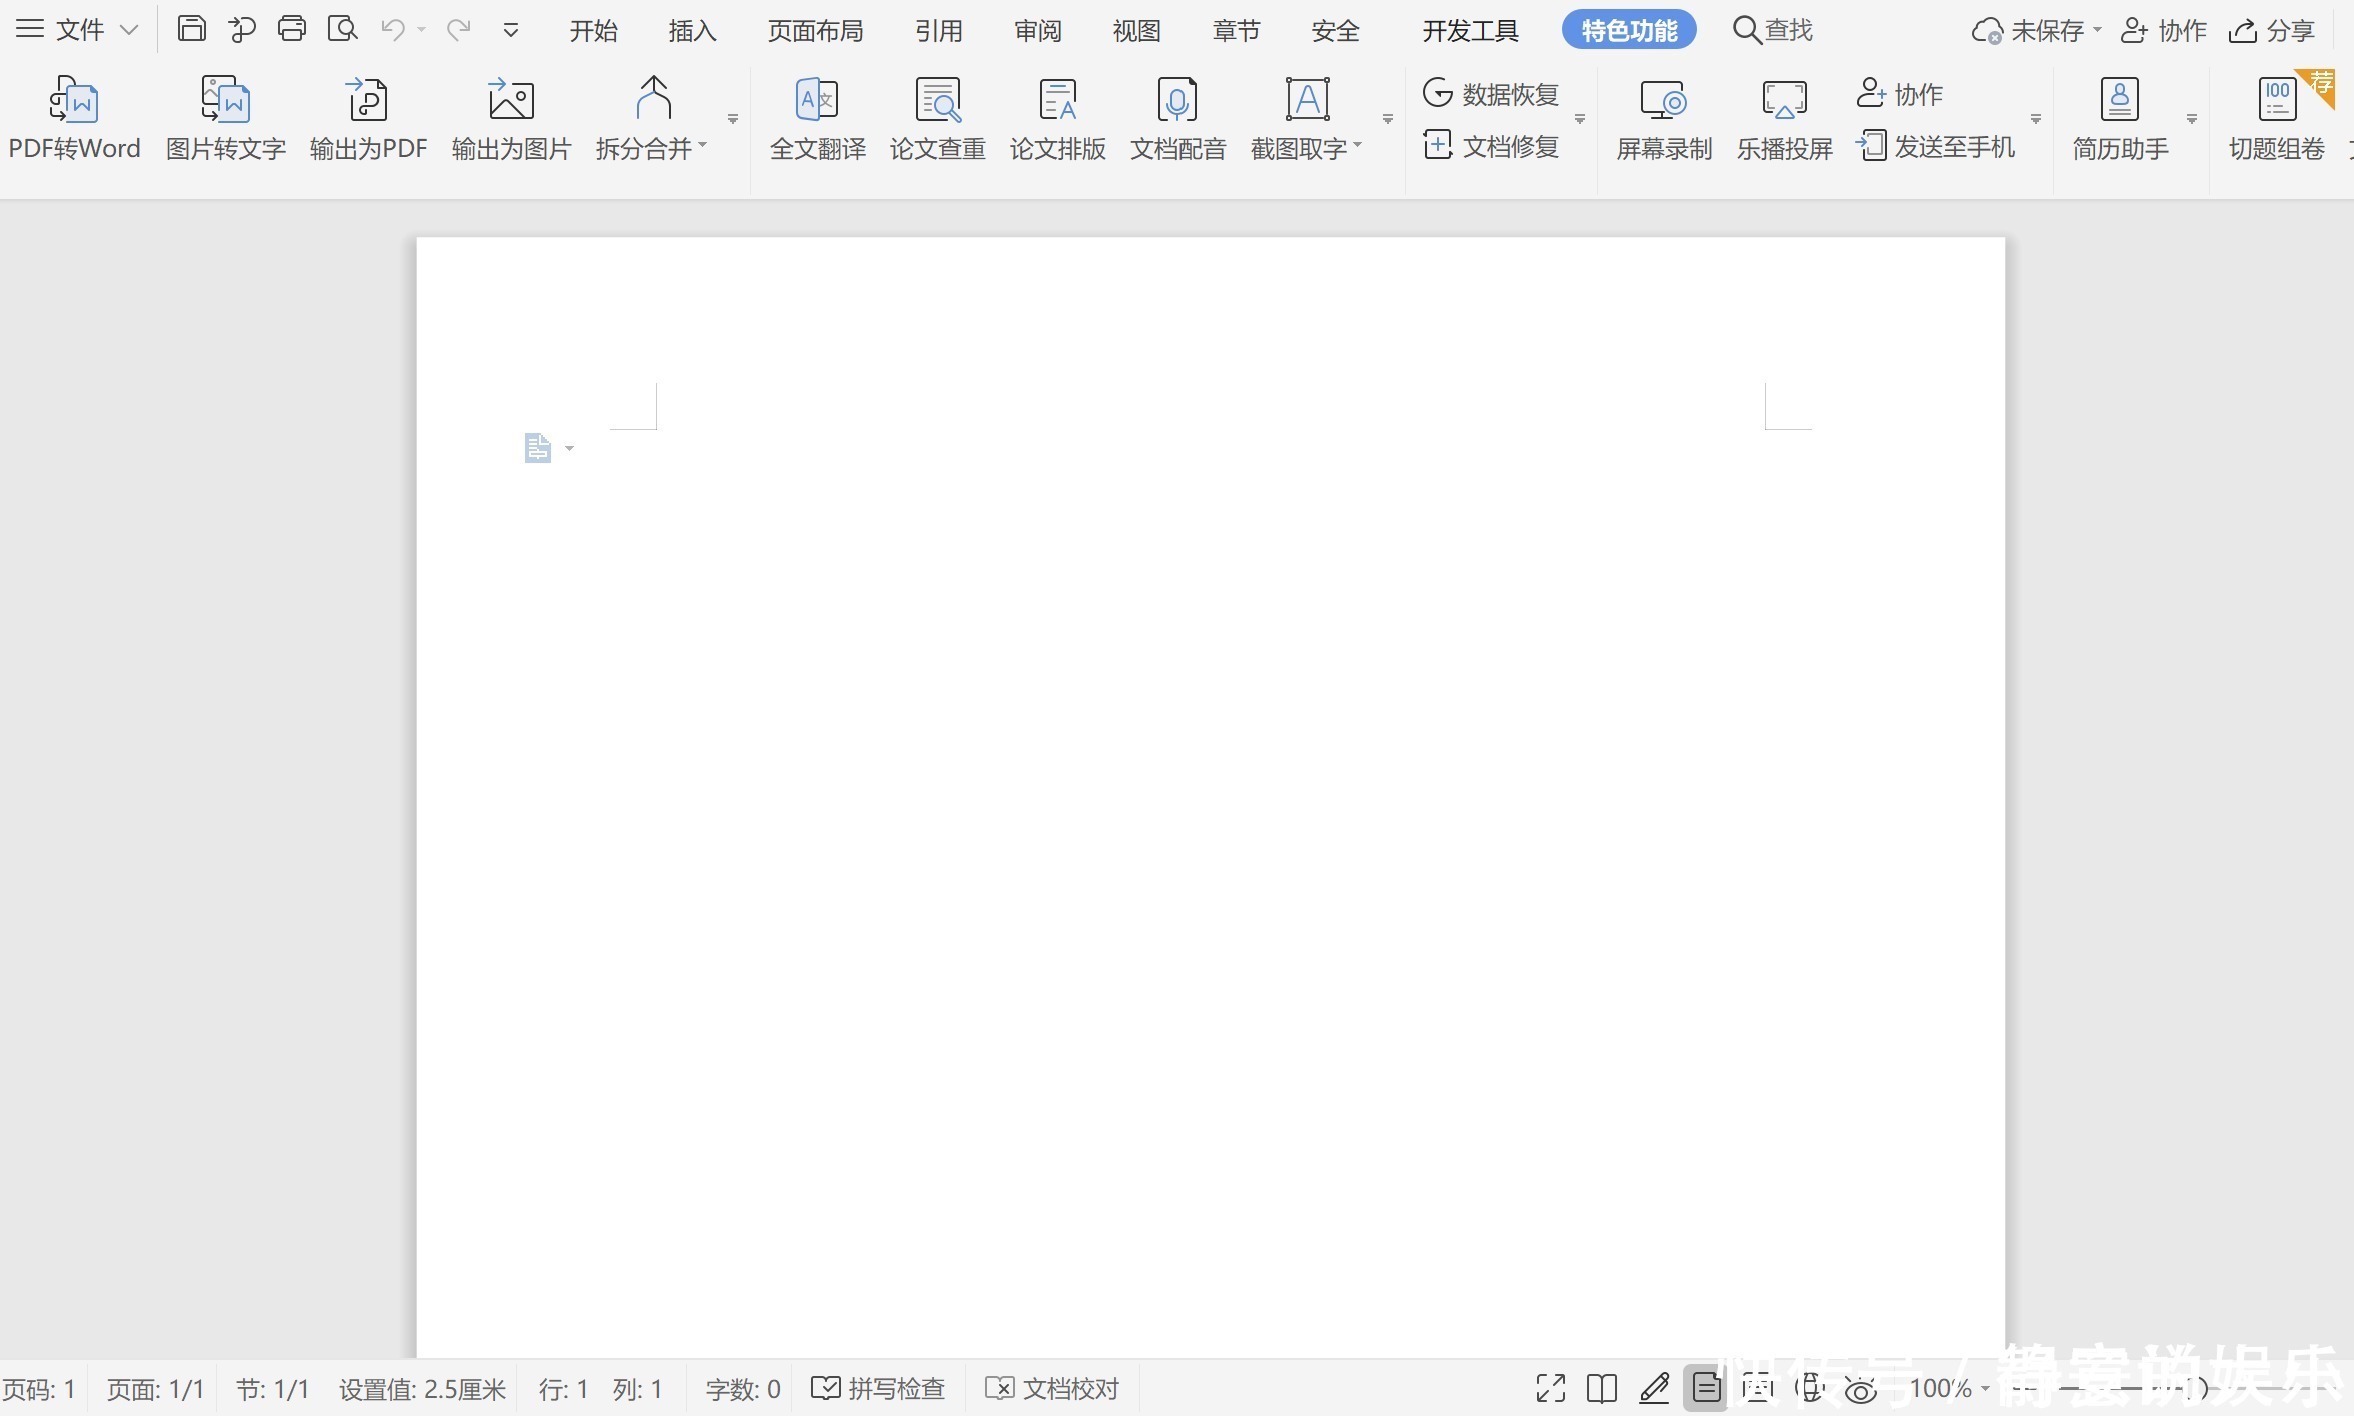Toggle 文档校对 in status bar

click(1052, 1388)
